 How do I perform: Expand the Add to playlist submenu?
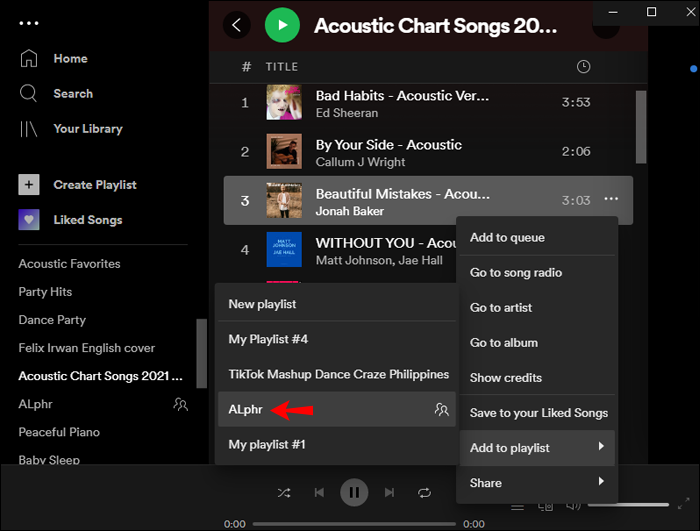[538, 448]
